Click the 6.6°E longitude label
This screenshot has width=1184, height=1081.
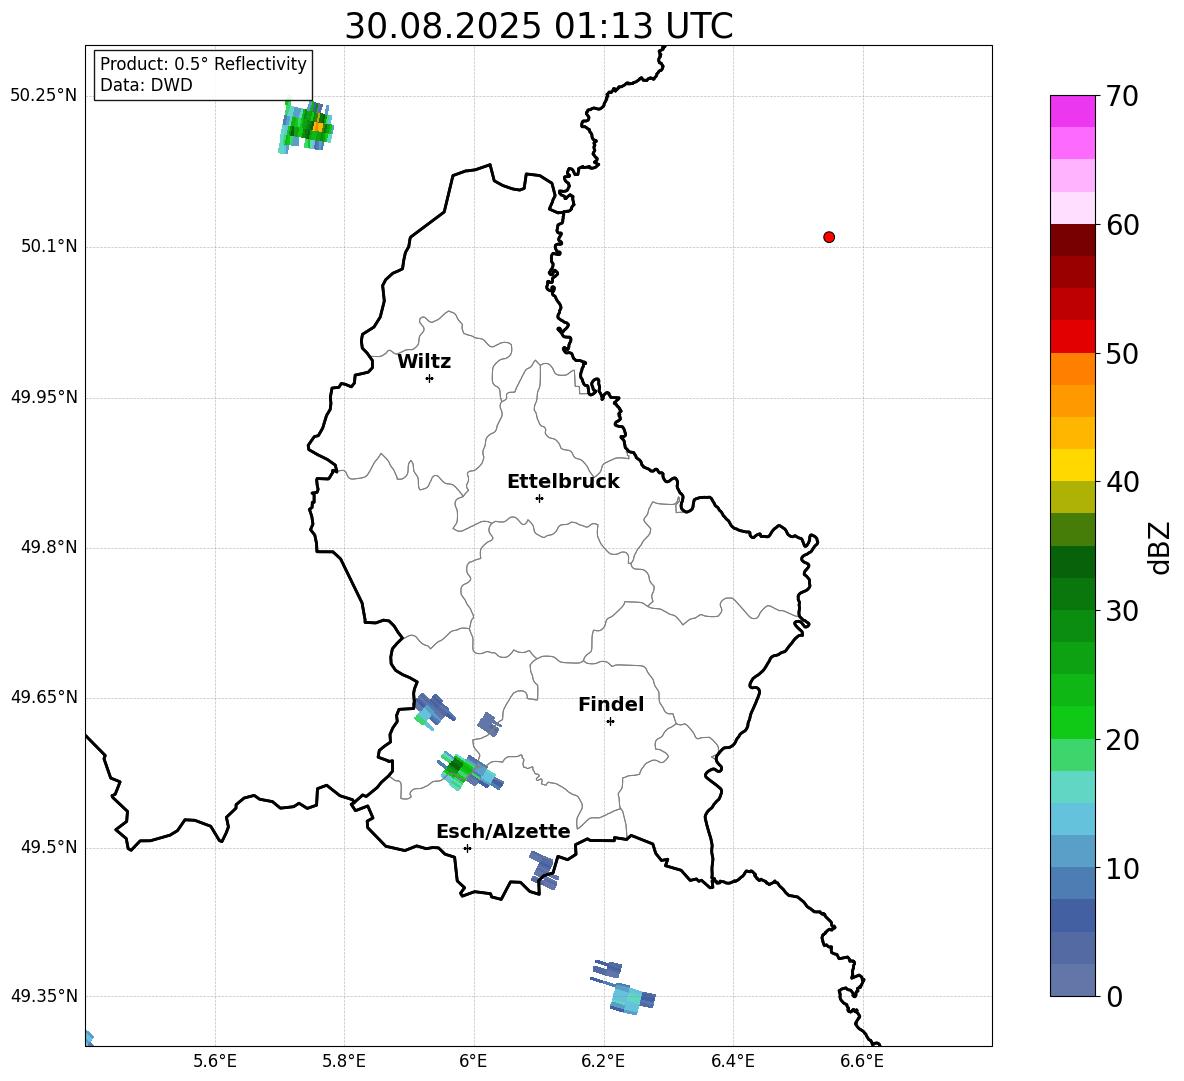tap(862, 1061)
